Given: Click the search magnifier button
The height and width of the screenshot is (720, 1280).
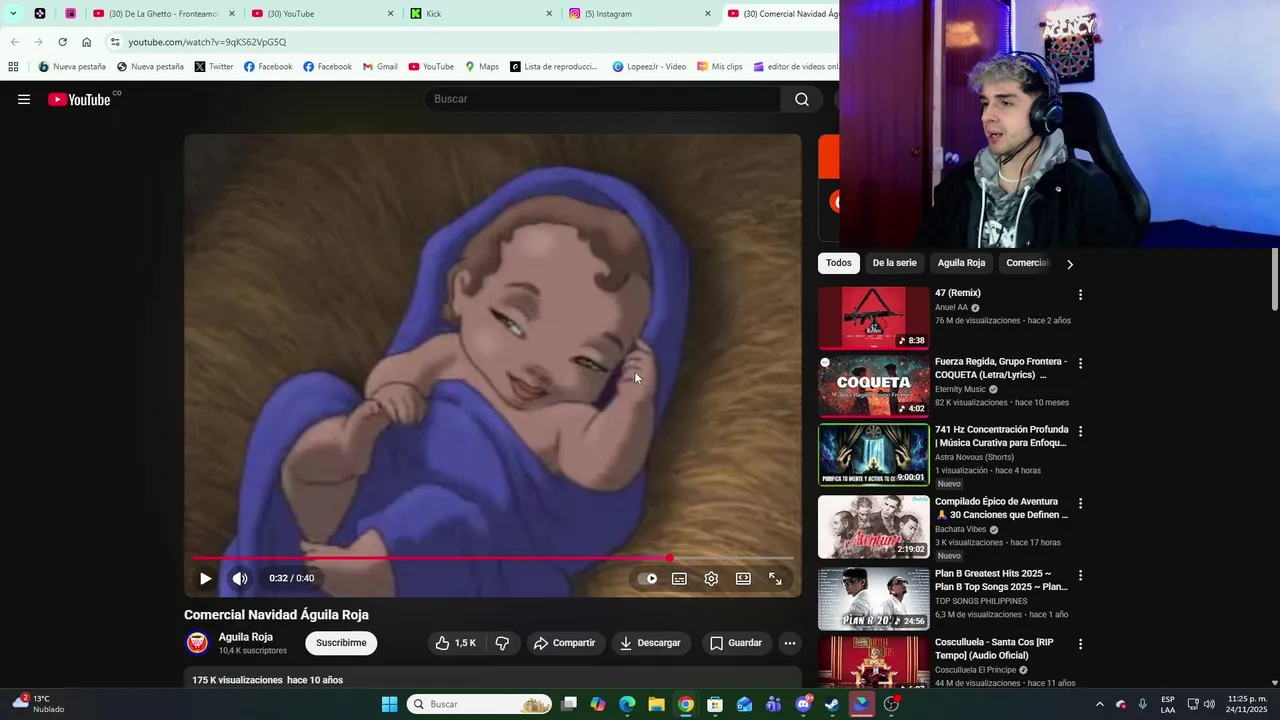Looking at the screenshot, I should 802,99.
